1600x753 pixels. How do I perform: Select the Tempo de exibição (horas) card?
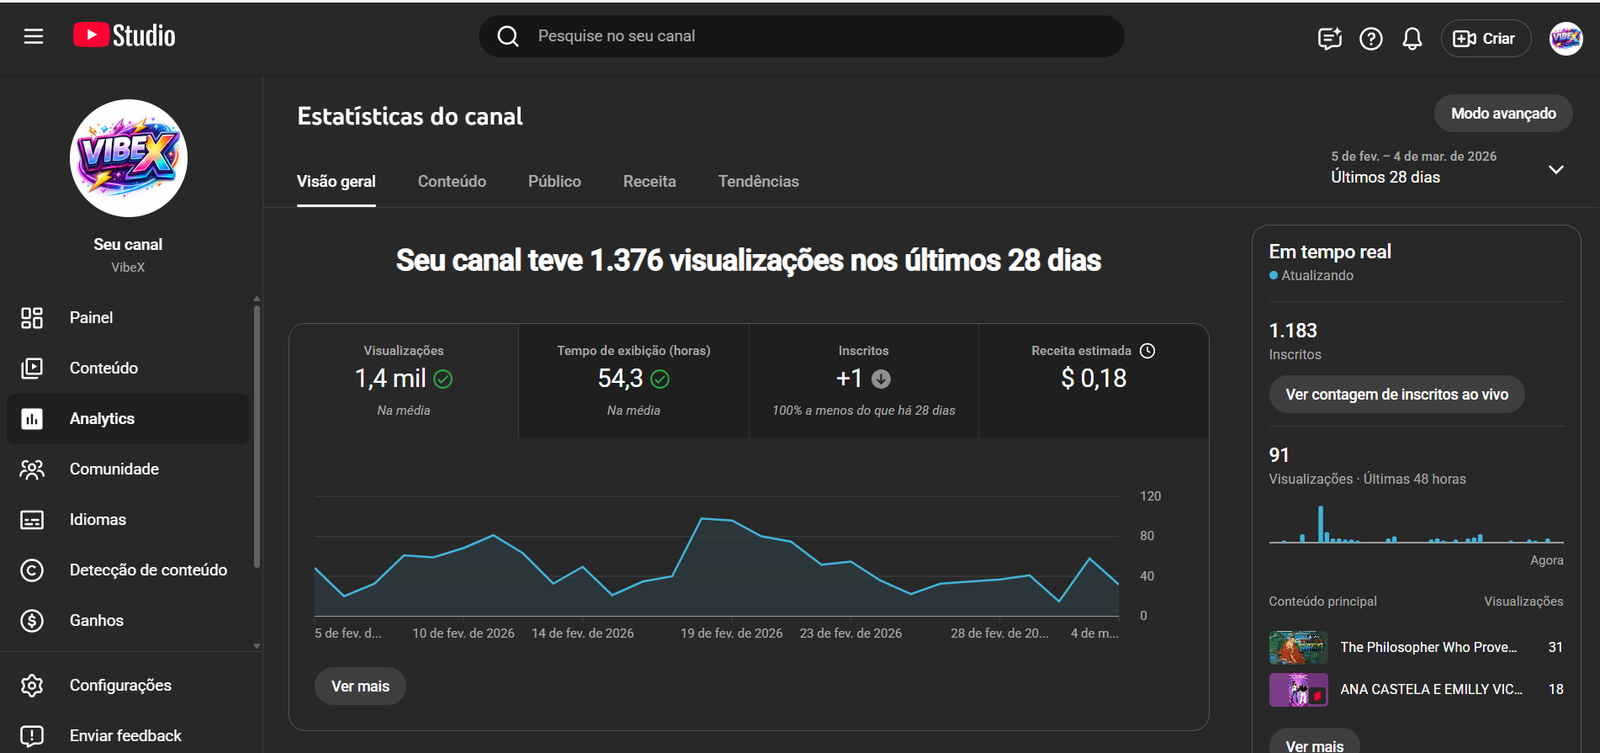coord(634,381)
